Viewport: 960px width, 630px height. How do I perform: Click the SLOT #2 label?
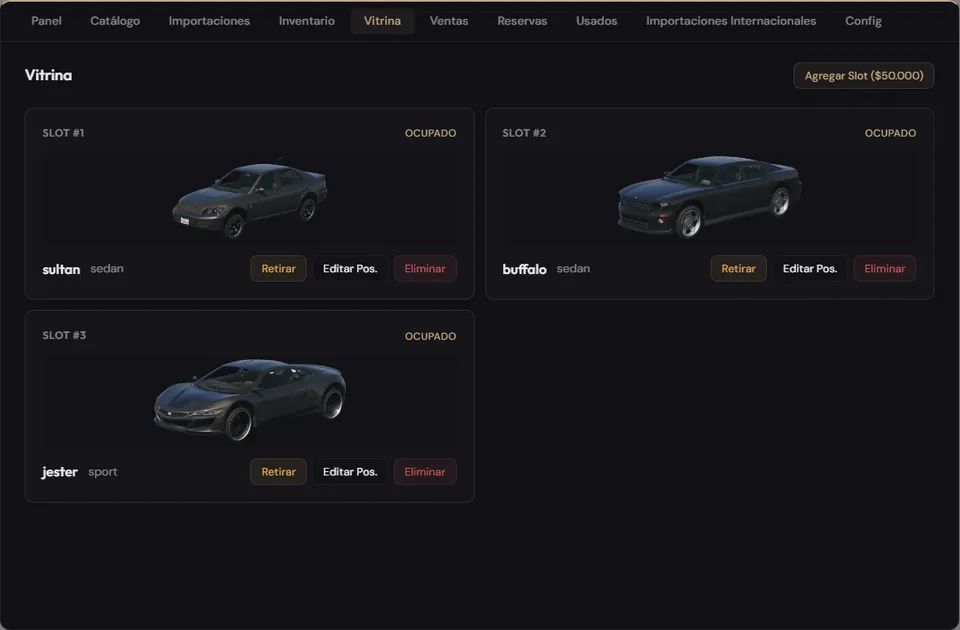524,133
